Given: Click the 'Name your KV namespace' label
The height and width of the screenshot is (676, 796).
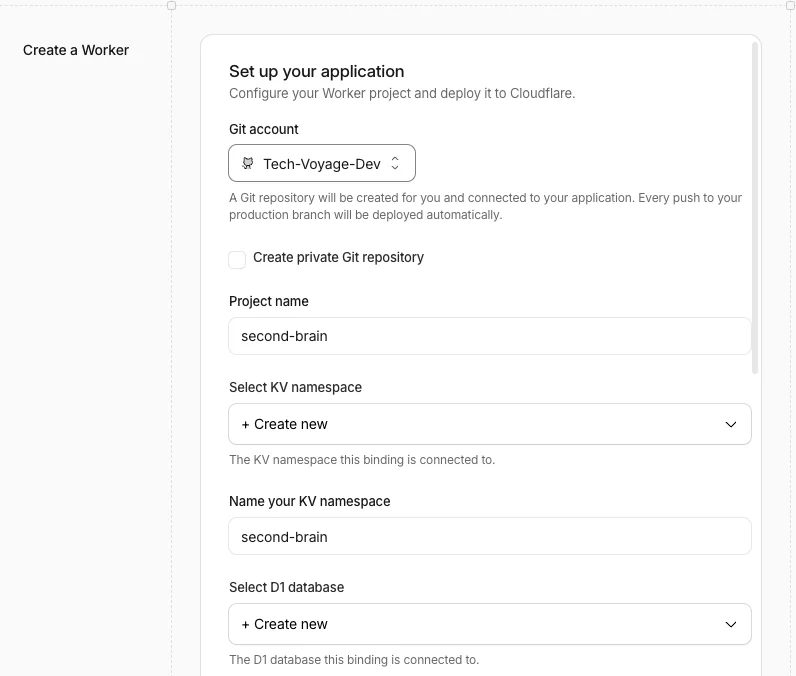Looking at the screenshot, I should click(x=309, y=501).
